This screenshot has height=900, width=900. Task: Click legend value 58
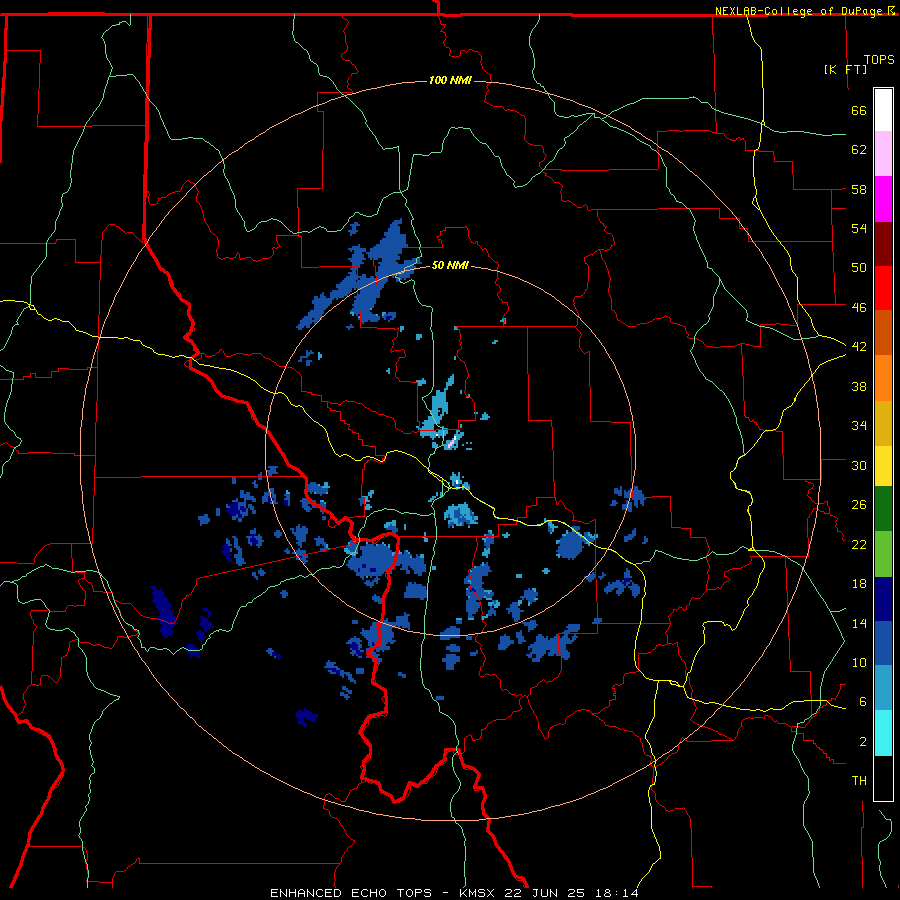tap(859, 189)
